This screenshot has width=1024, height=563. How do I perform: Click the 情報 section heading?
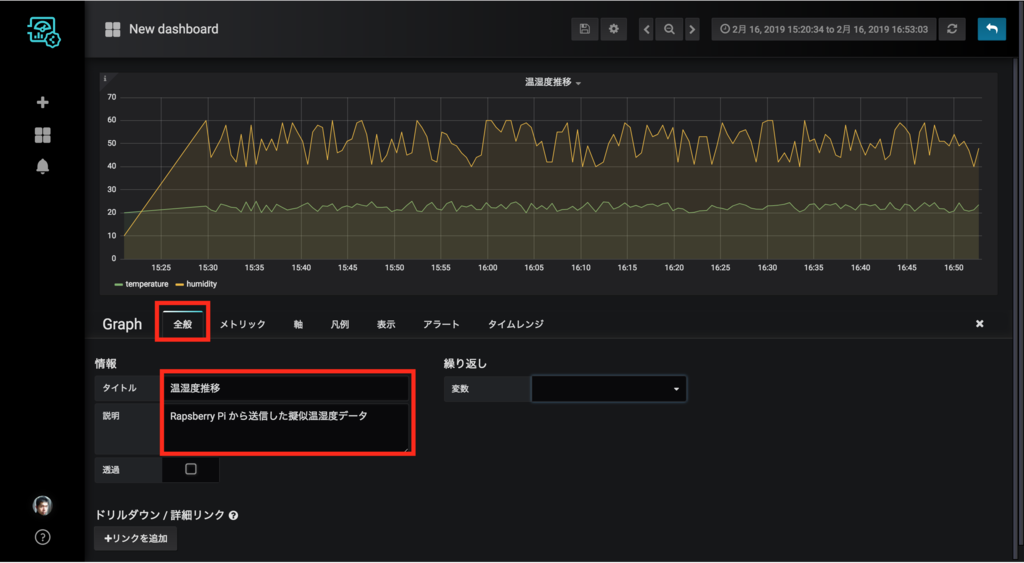[x=105, y=364]
